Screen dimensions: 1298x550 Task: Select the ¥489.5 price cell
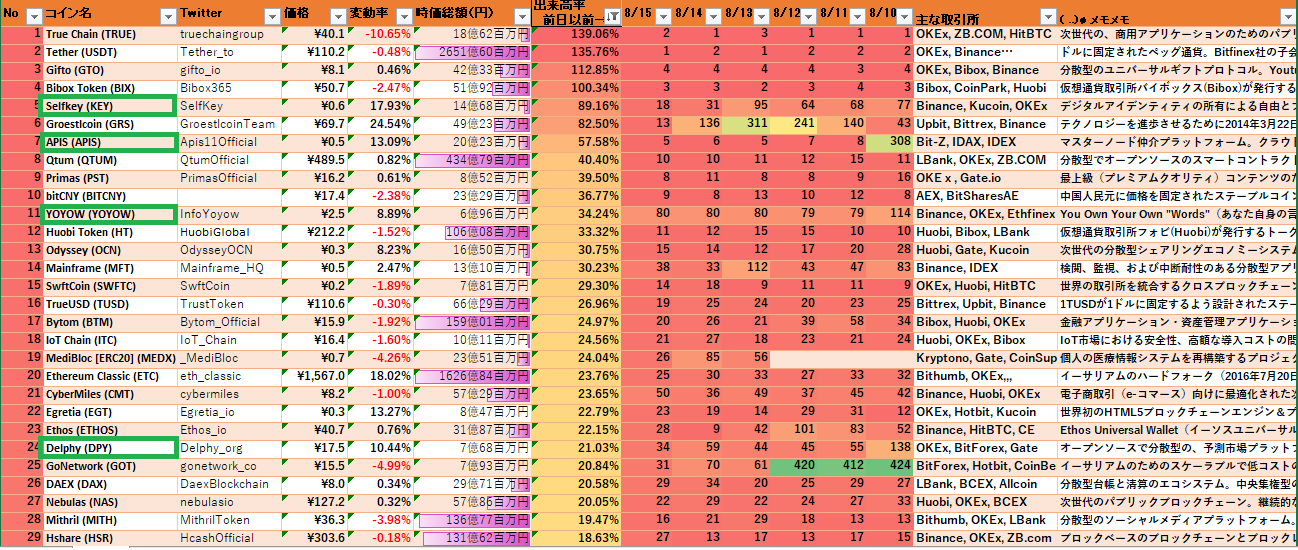(x=314, y=160)
